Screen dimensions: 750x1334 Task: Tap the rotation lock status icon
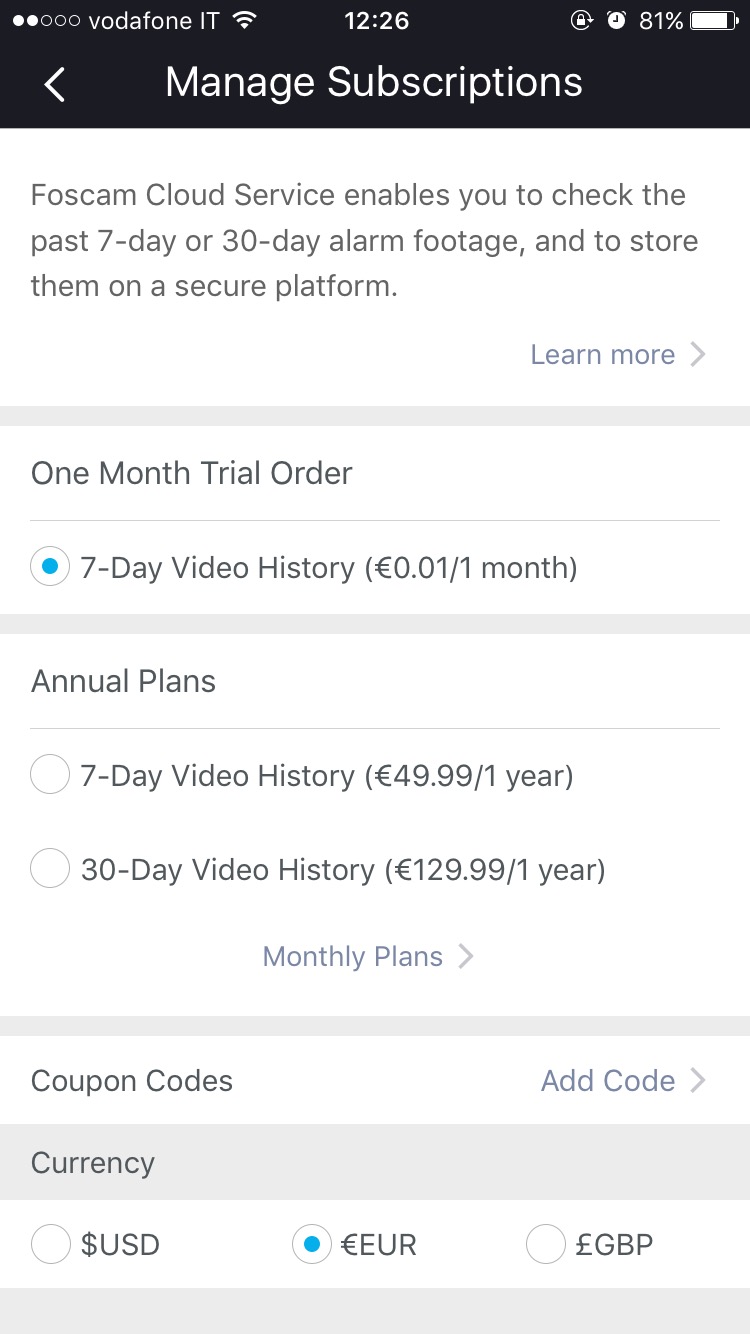pos(581,21)
